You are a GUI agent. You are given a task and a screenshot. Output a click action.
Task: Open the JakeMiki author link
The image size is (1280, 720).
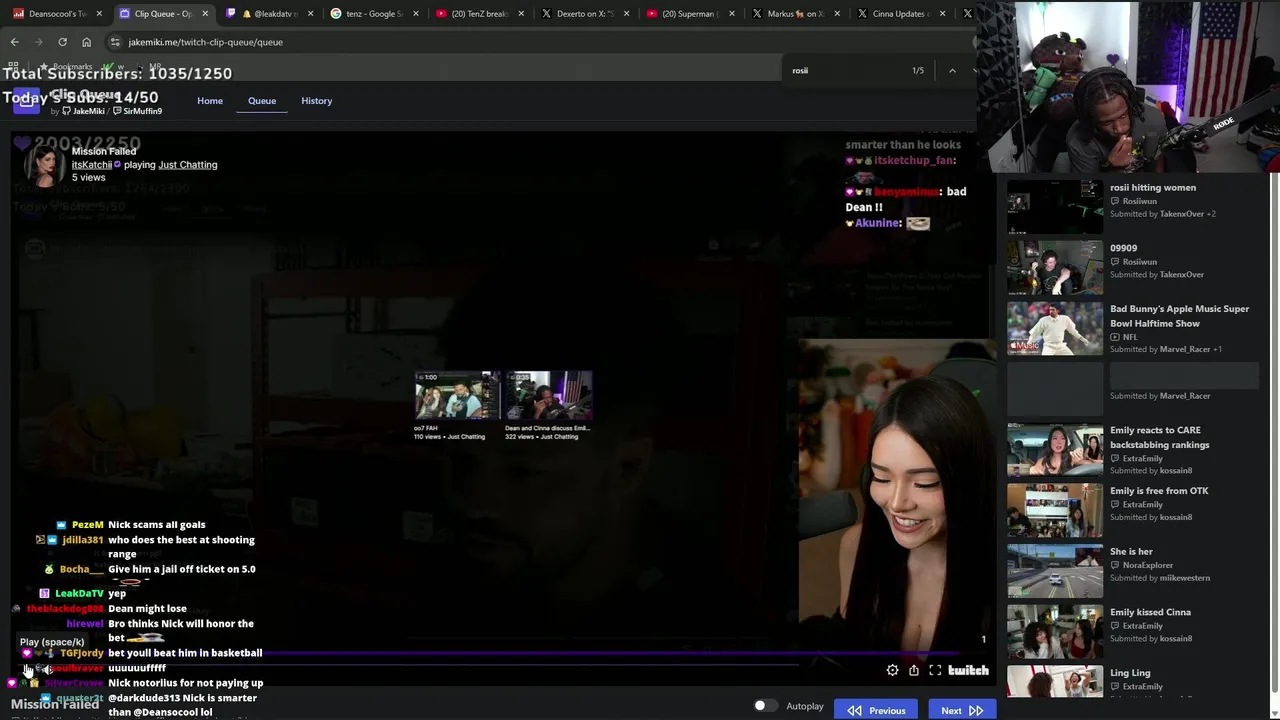point(86,111)
